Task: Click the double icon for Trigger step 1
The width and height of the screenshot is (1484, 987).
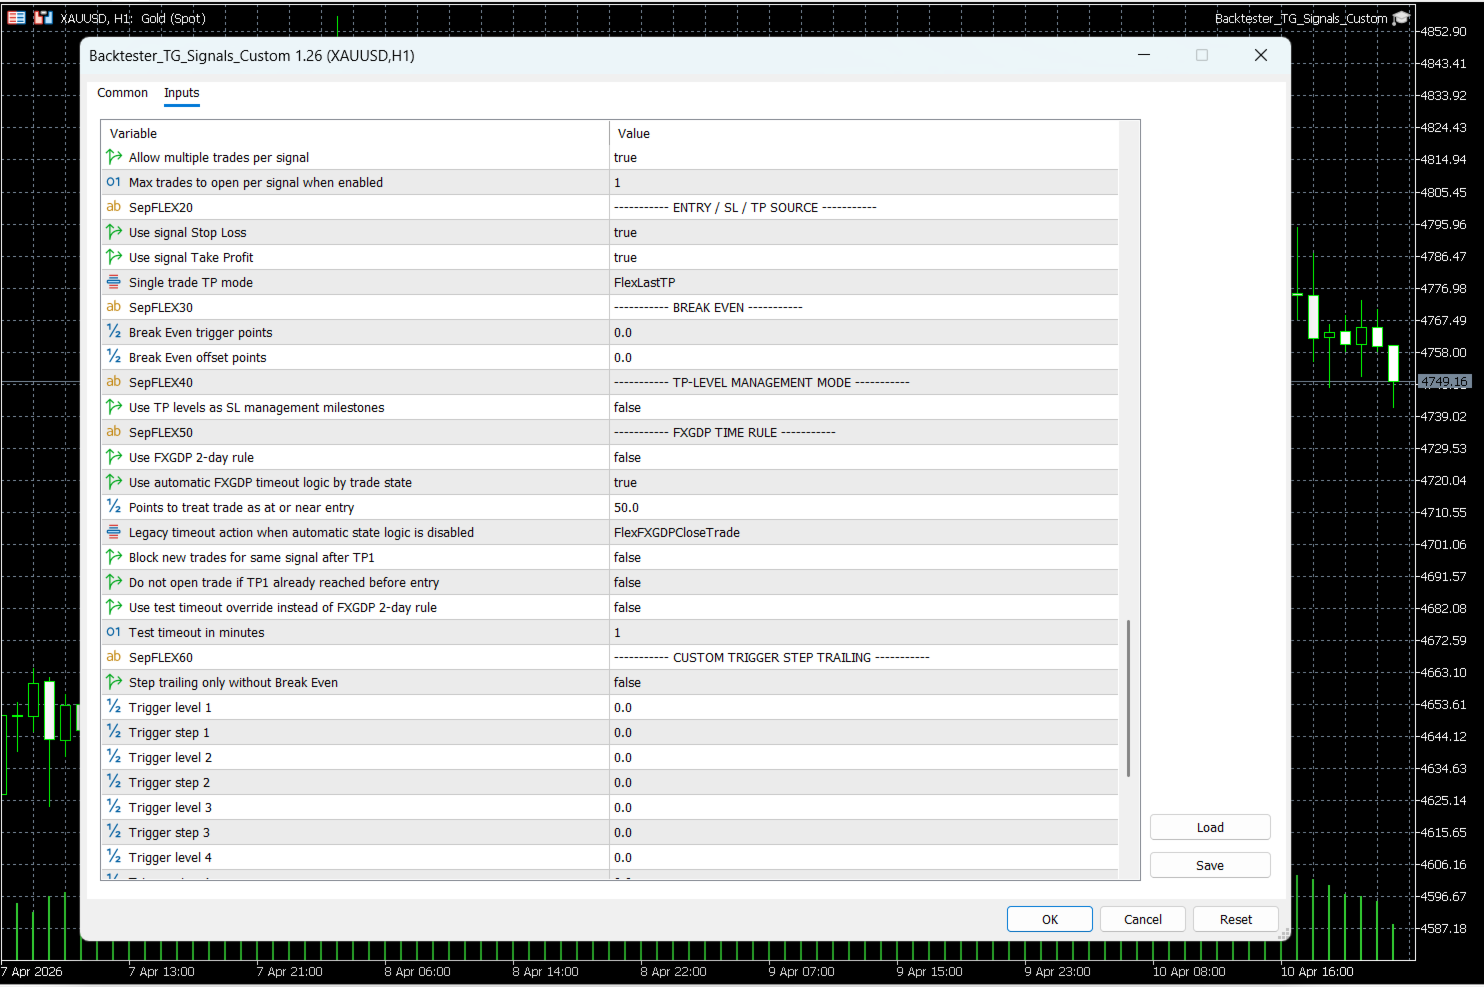Action: 114,732
